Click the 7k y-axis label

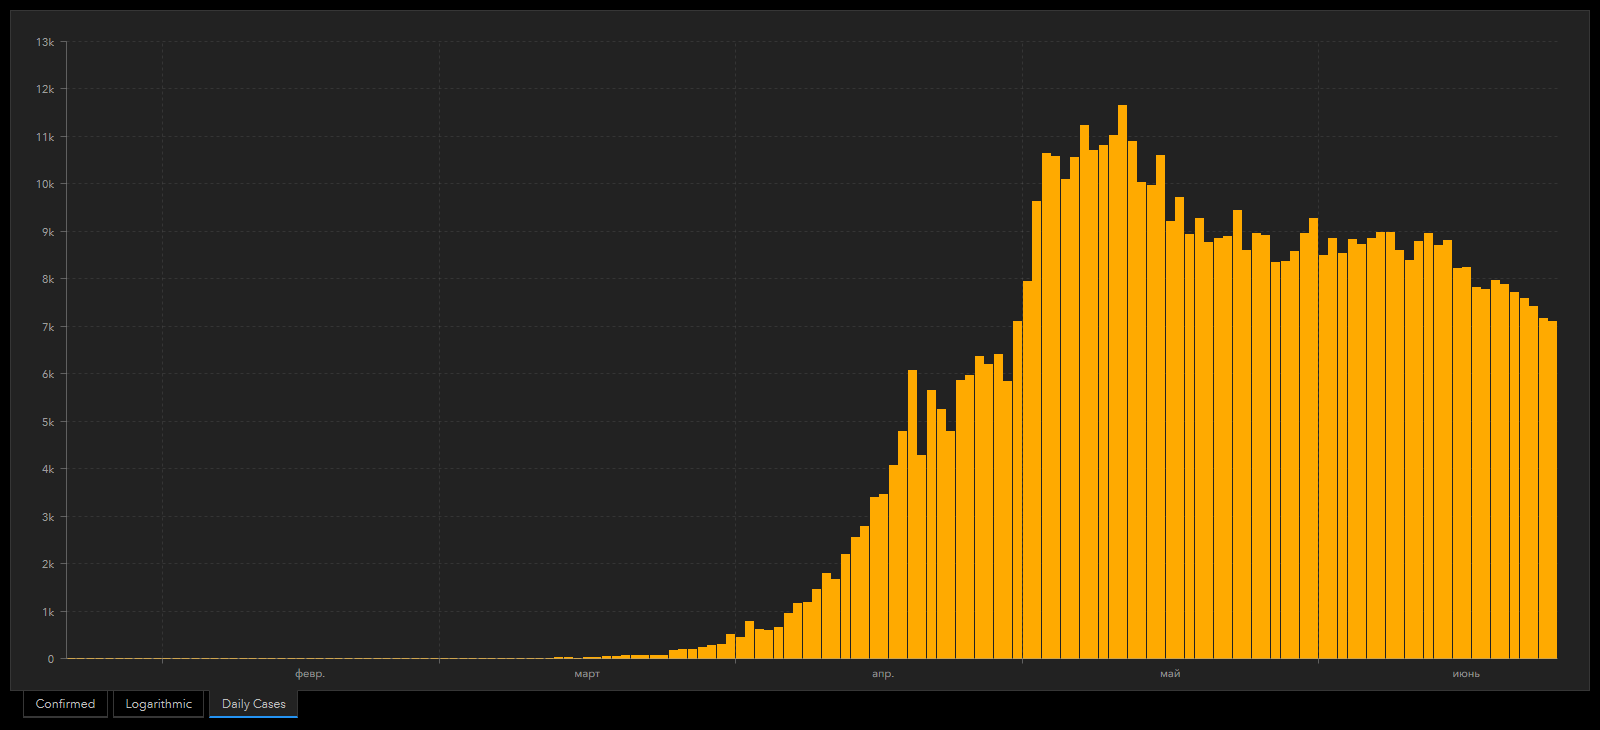pyautogui.click(x=48, y=327)
